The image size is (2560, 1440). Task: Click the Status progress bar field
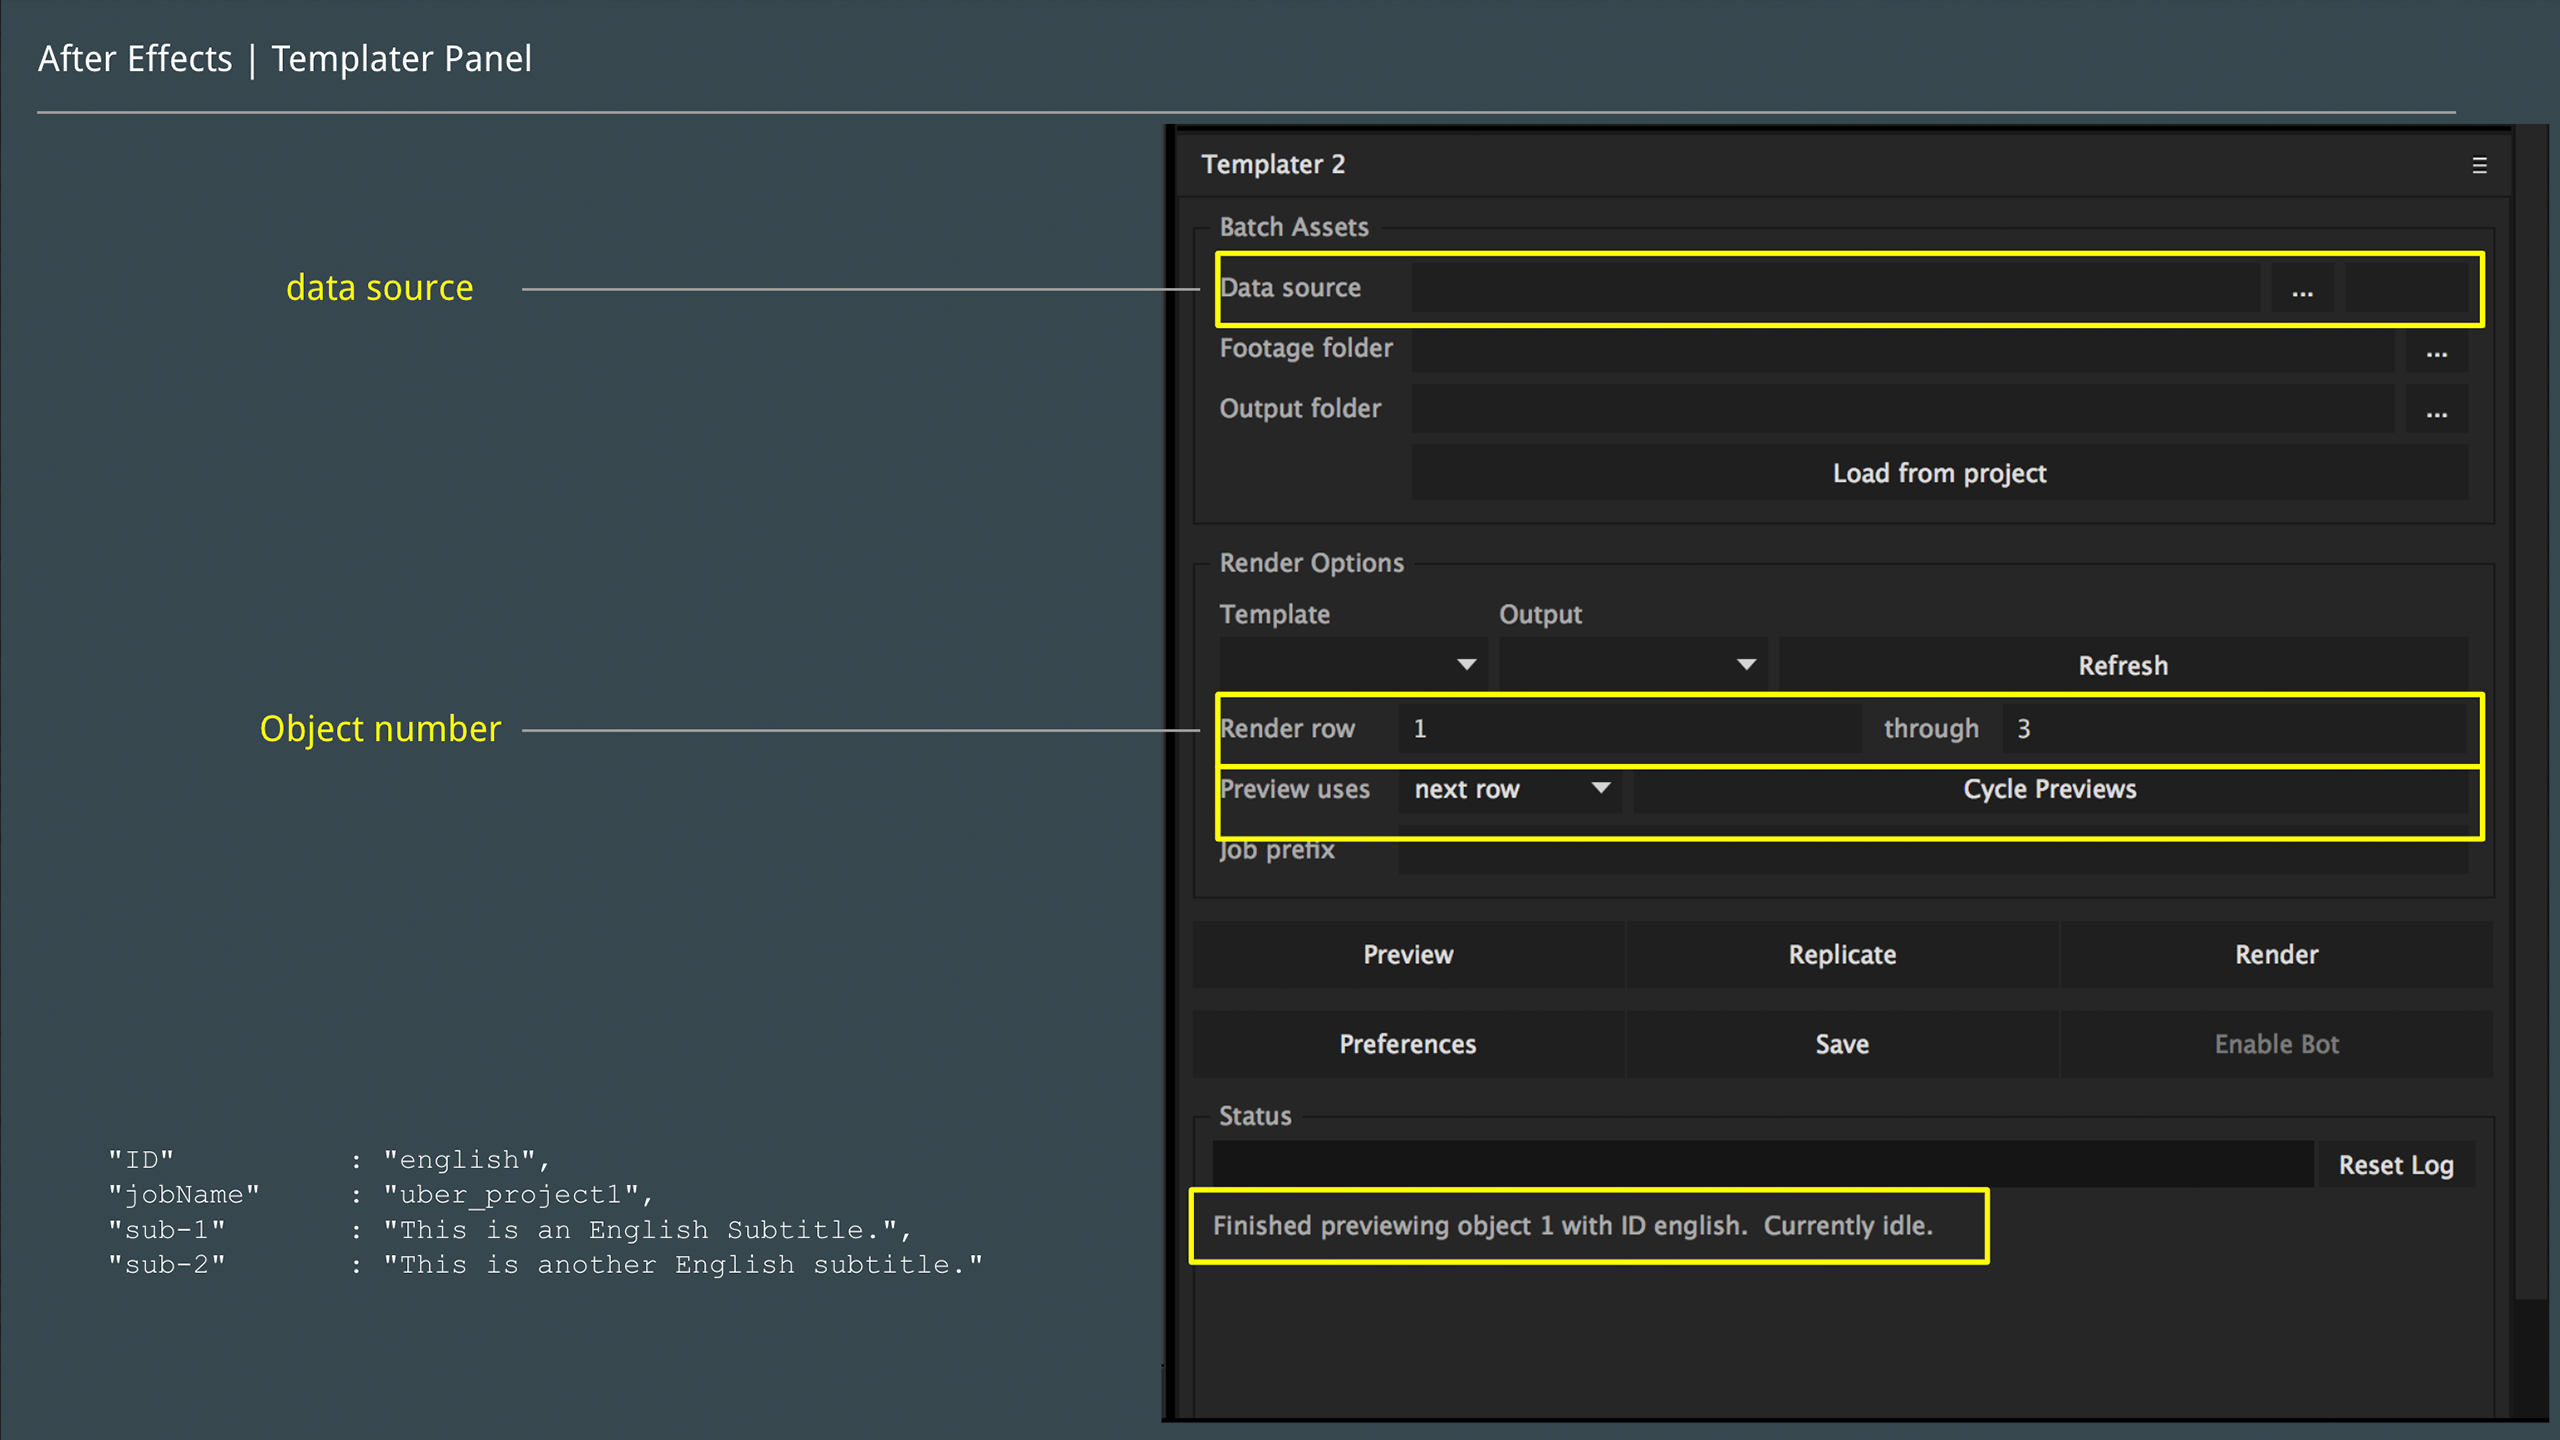(x=1763, y=1165)
